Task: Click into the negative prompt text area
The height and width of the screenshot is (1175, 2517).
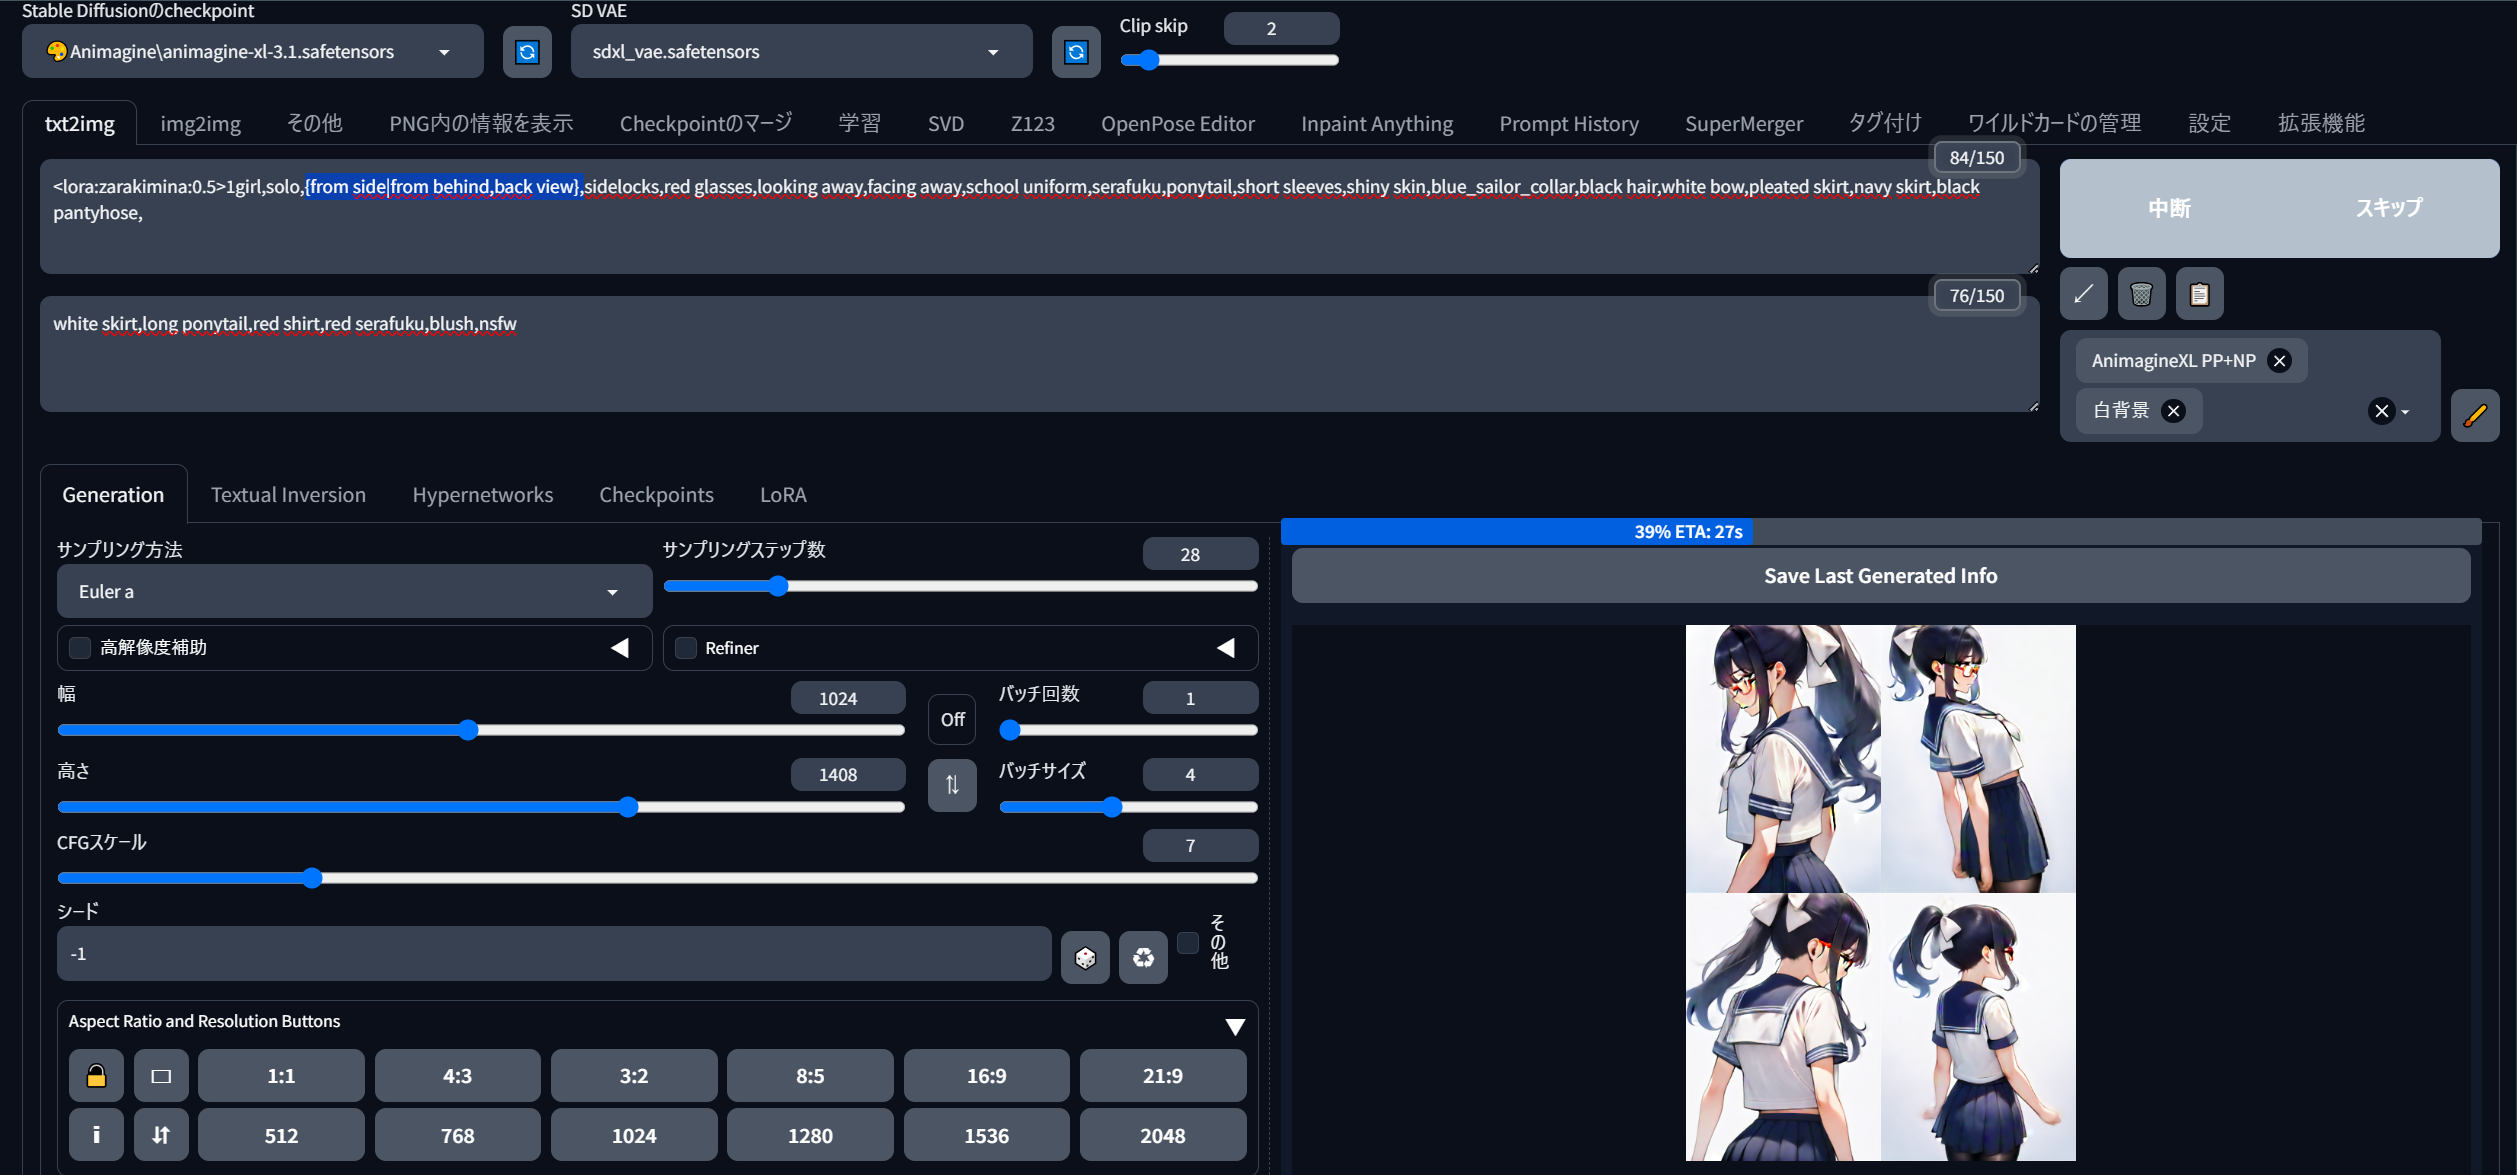Action: [x=1039, y=354]
